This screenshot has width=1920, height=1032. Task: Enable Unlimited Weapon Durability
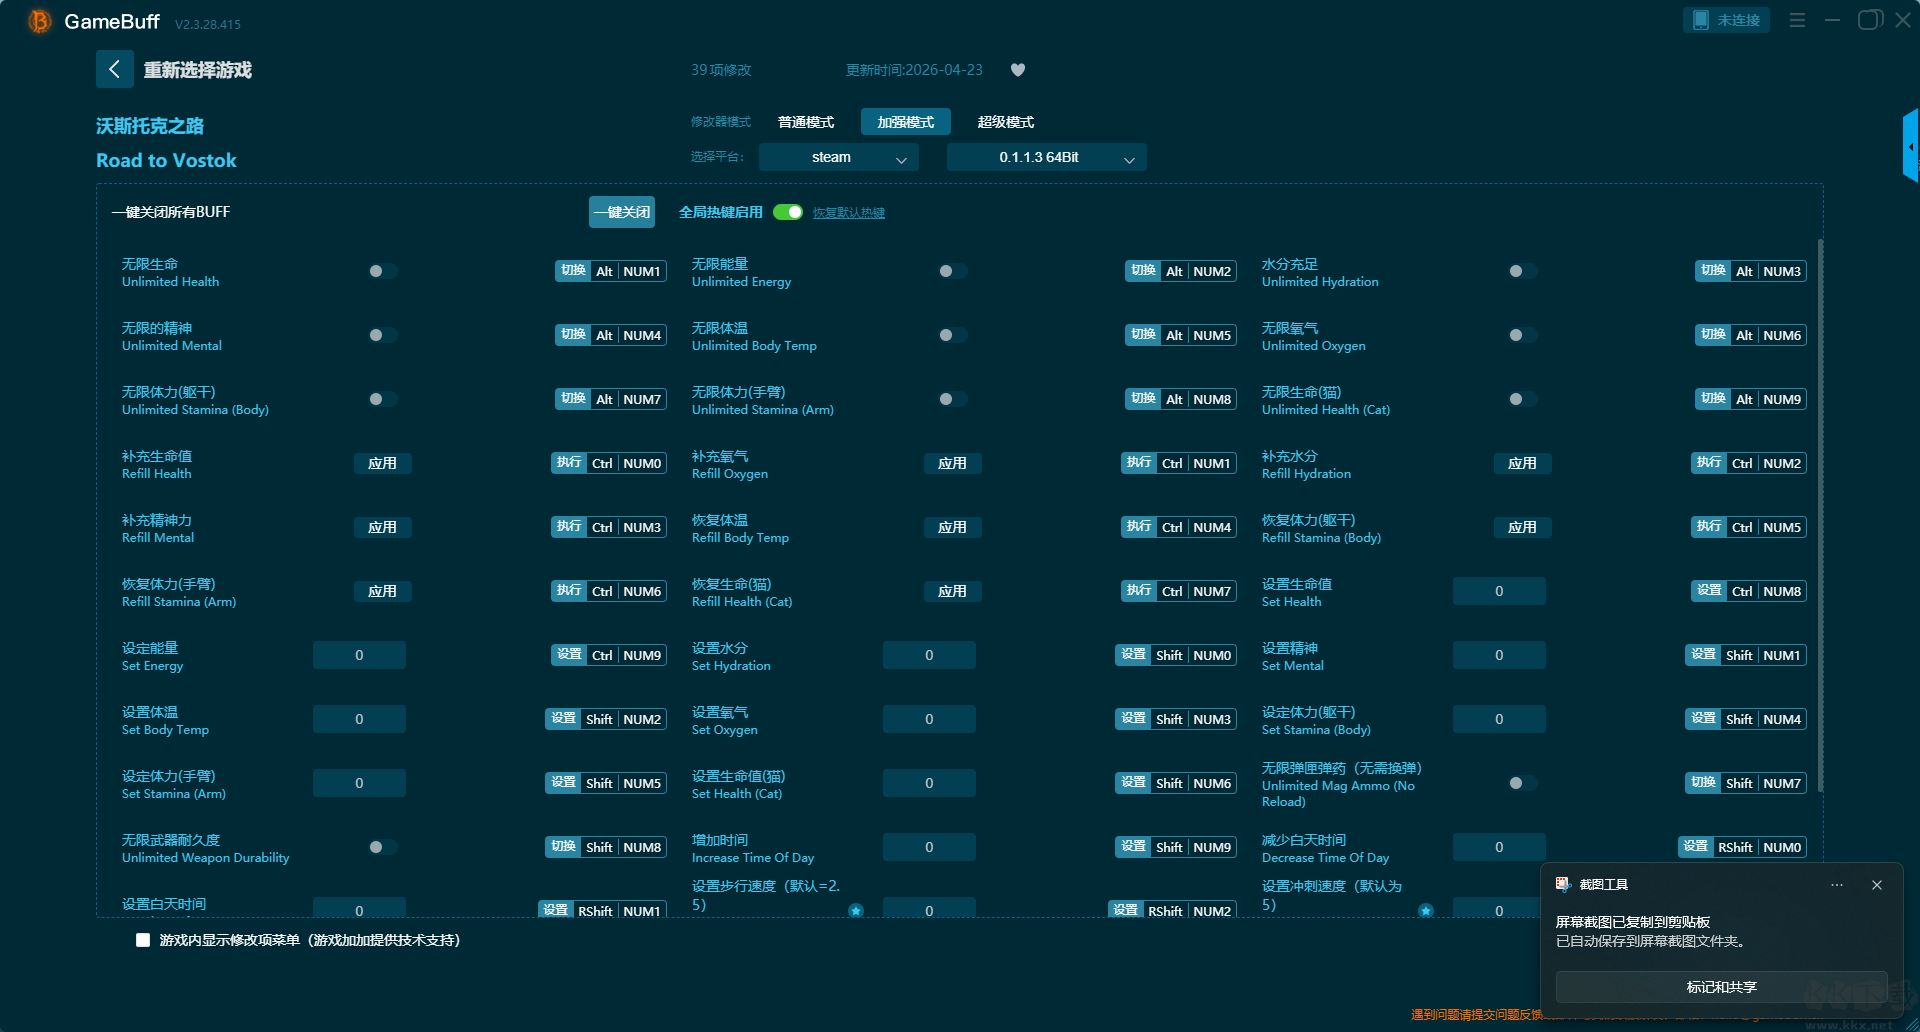(x=382, y=847)
